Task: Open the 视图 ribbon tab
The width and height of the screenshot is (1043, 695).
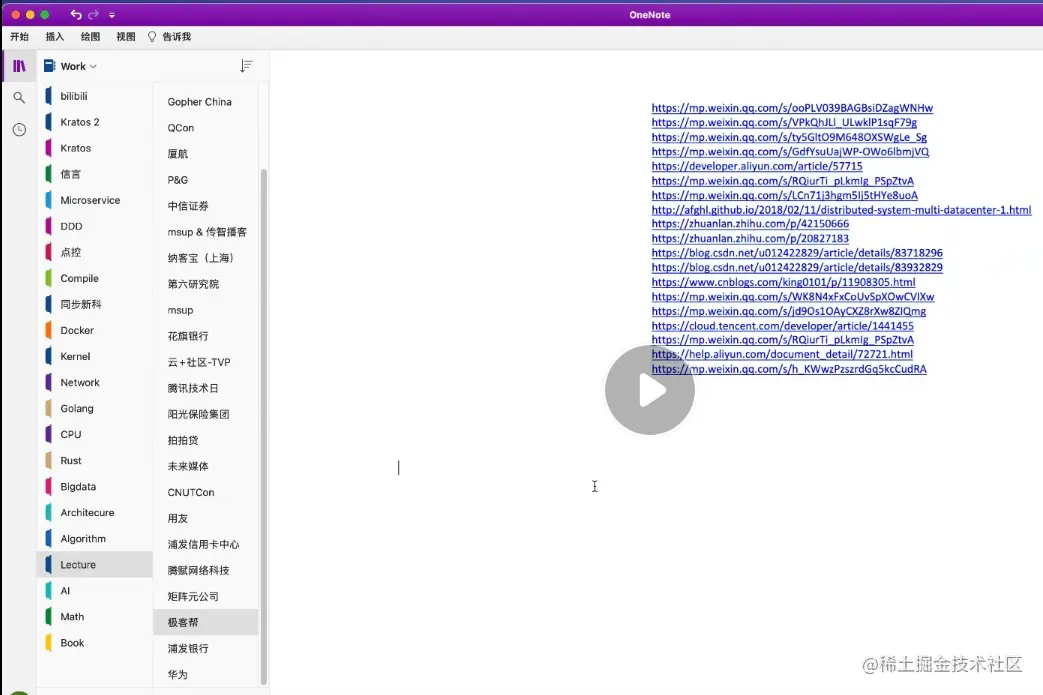Action: pos(126,37)
